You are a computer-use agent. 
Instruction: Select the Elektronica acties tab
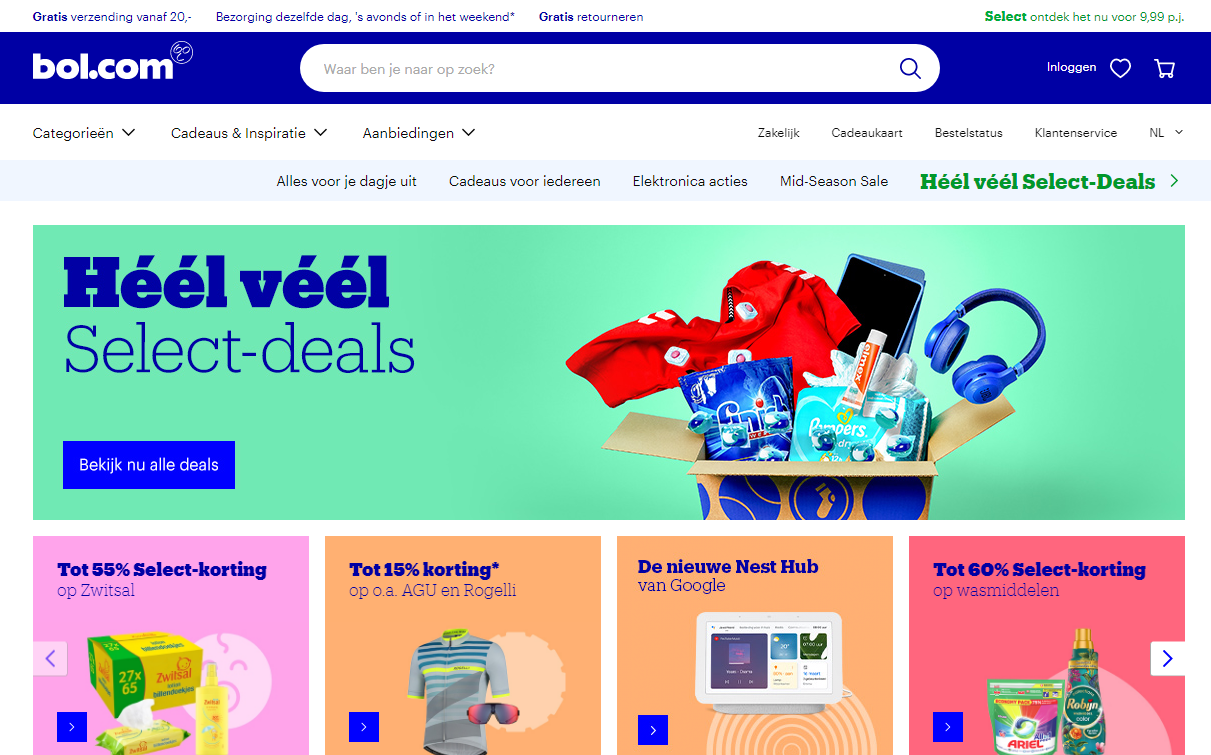[x=690, y=181]
